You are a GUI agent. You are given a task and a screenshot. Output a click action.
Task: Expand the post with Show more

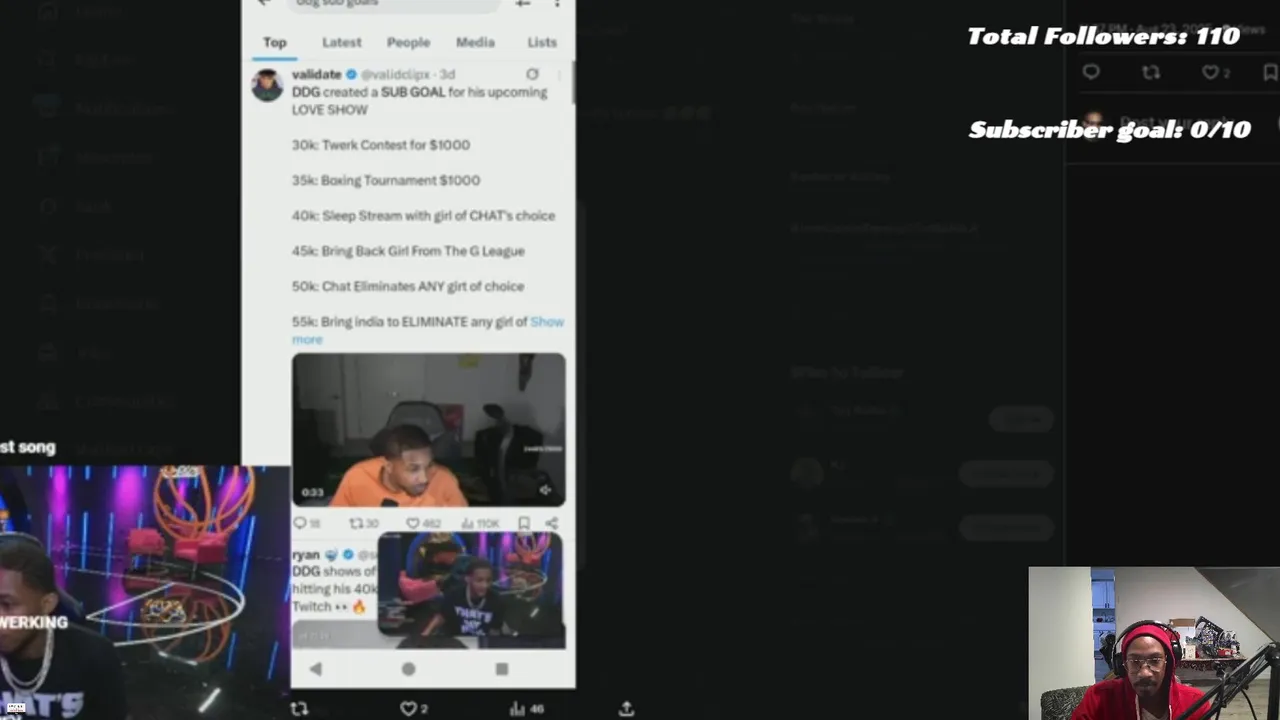point(426,330)
